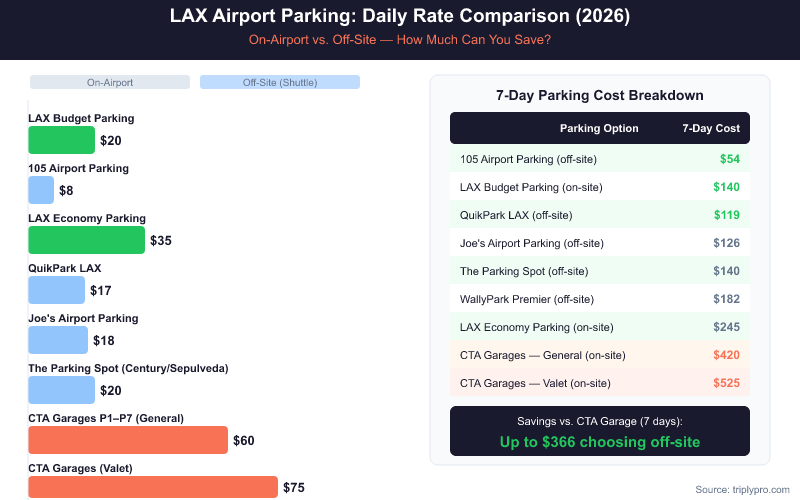
Task: Click the CTA Garages Valet orange bar
Action: [152, 486]
